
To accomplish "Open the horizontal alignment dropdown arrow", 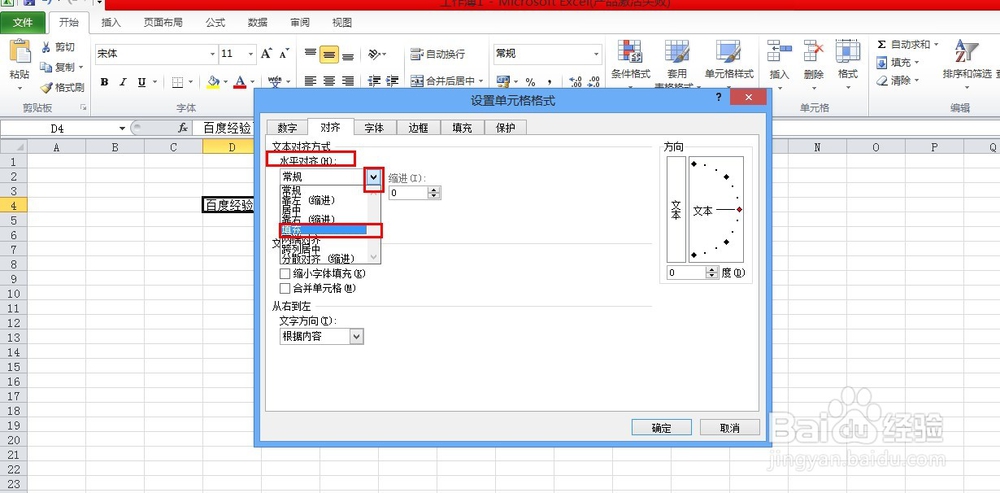I will pos(374,177).
